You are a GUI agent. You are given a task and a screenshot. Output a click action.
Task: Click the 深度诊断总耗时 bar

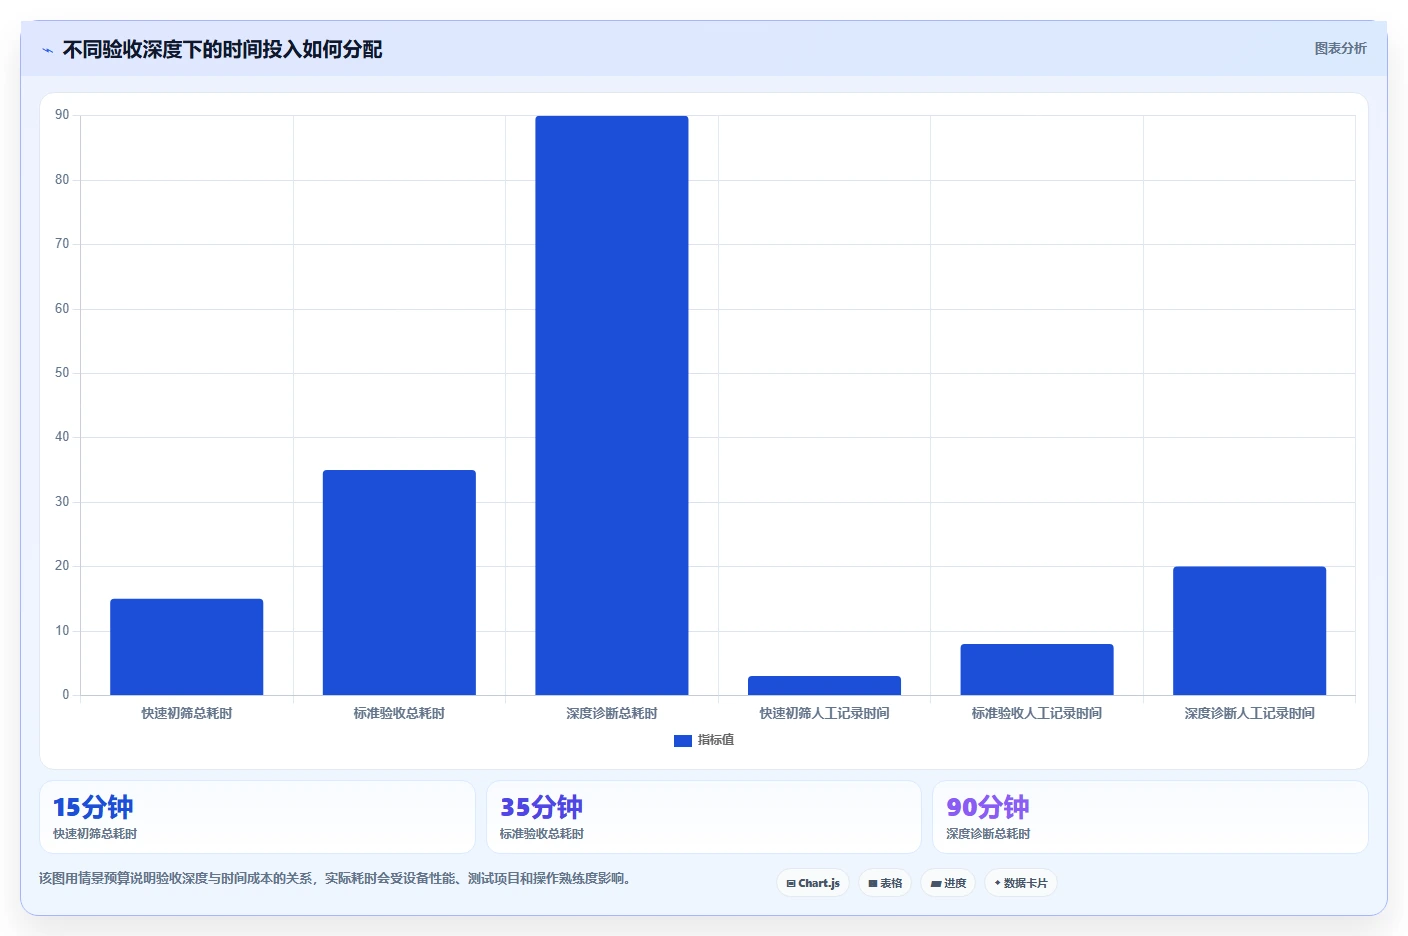pyautogui.click(x=612, y=405)
